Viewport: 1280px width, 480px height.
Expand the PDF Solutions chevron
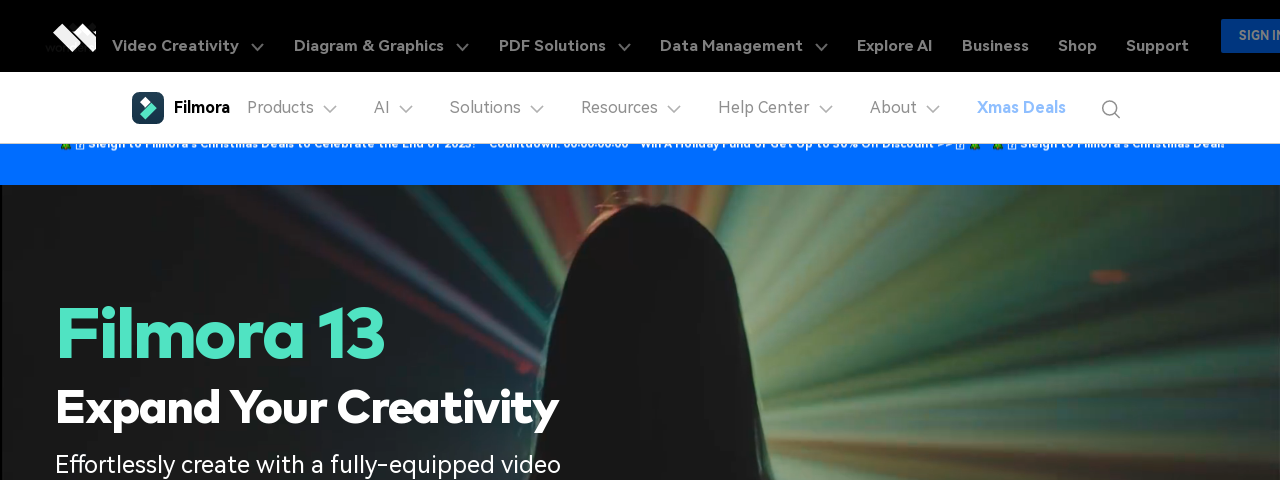(x=624, y=47)
